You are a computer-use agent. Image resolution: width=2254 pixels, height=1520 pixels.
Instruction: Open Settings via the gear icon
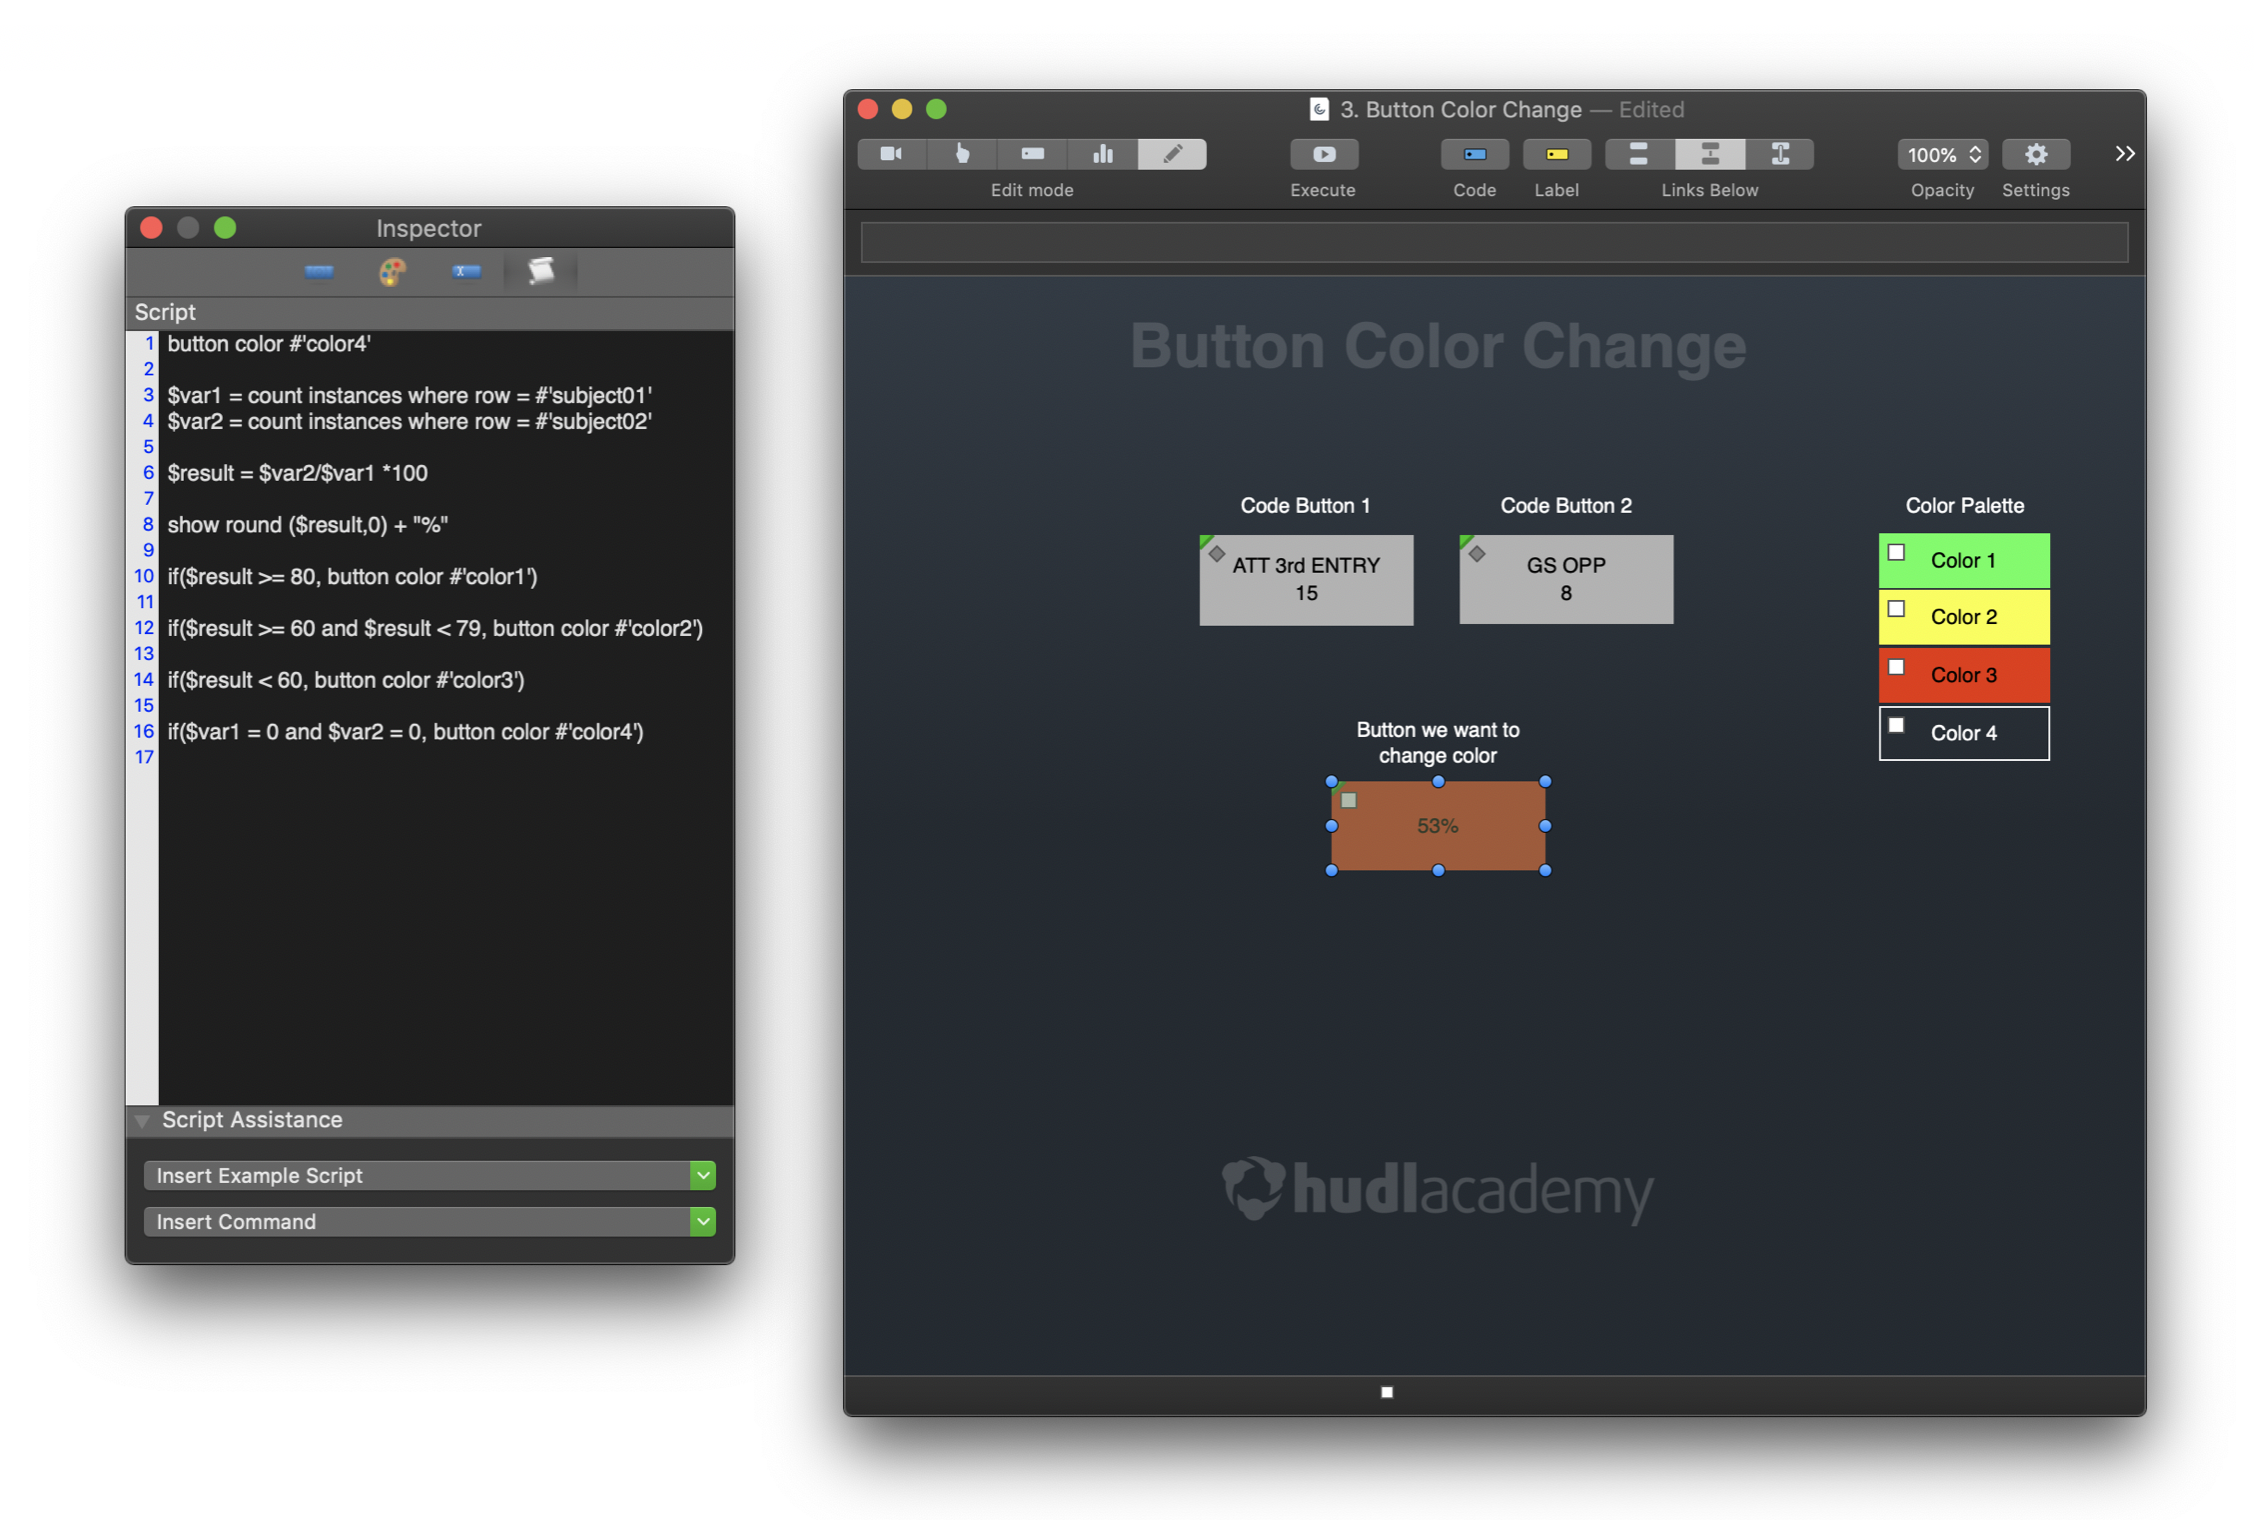(x=2036, y=154)
